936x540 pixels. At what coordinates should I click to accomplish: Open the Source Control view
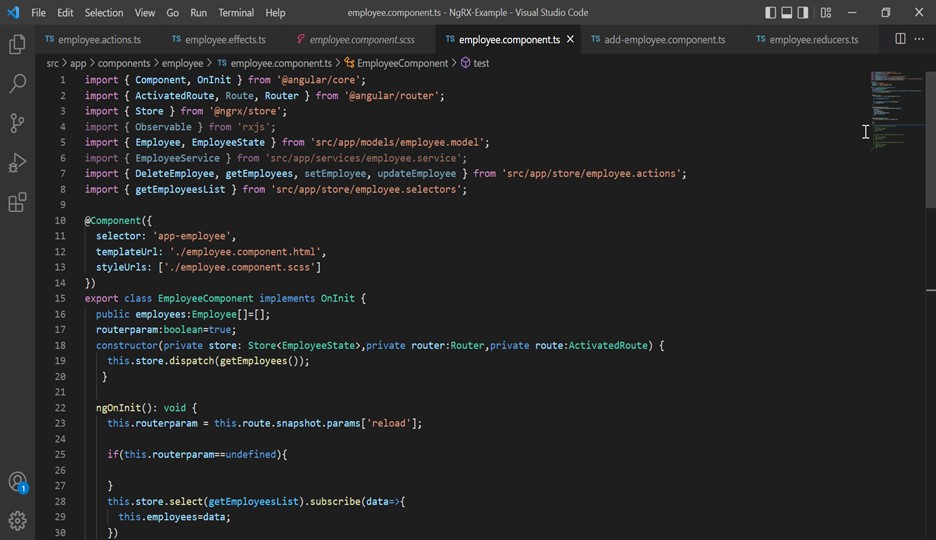[x=17, y=123]
